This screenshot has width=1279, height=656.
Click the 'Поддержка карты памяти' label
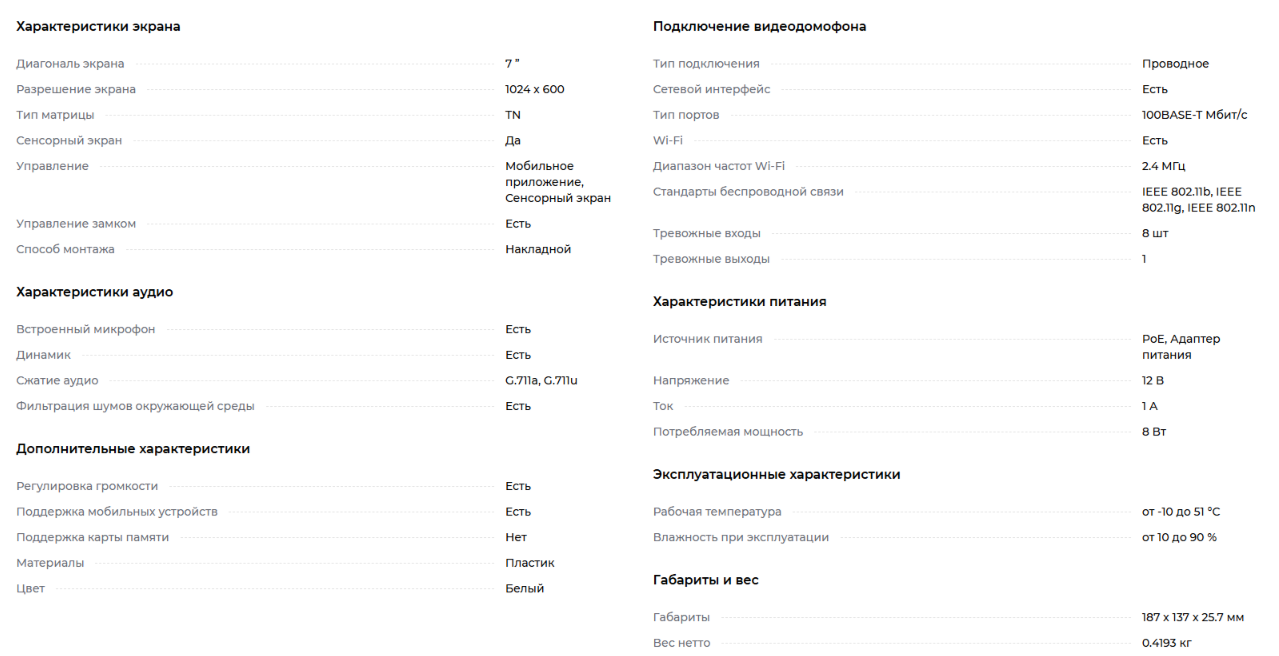pyautogui.click(x=92, y=537)
